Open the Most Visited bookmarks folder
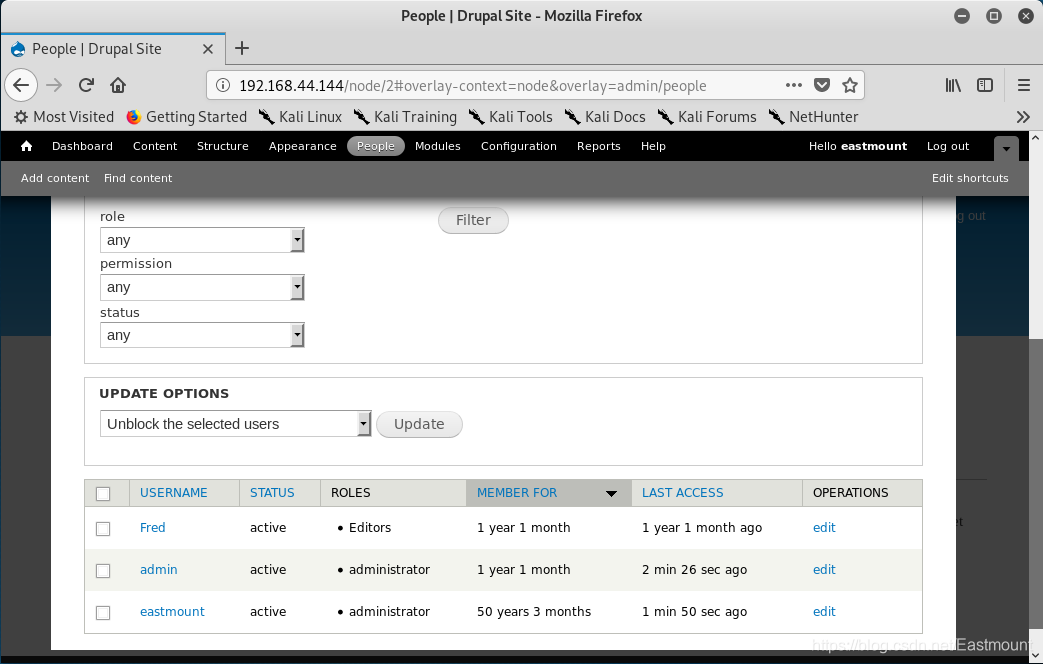The image size is (1043, 664). tap(64, 117)
